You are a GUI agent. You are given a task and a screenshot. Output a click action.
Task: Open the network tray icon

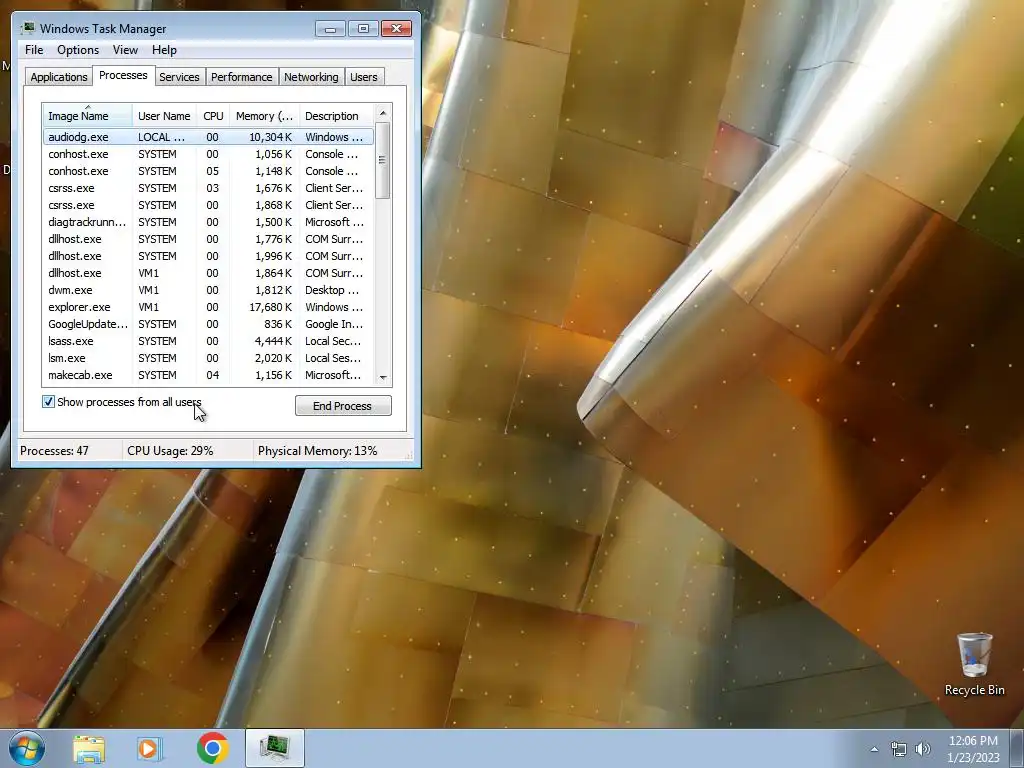pyautogui.click(x=899, y=749)
